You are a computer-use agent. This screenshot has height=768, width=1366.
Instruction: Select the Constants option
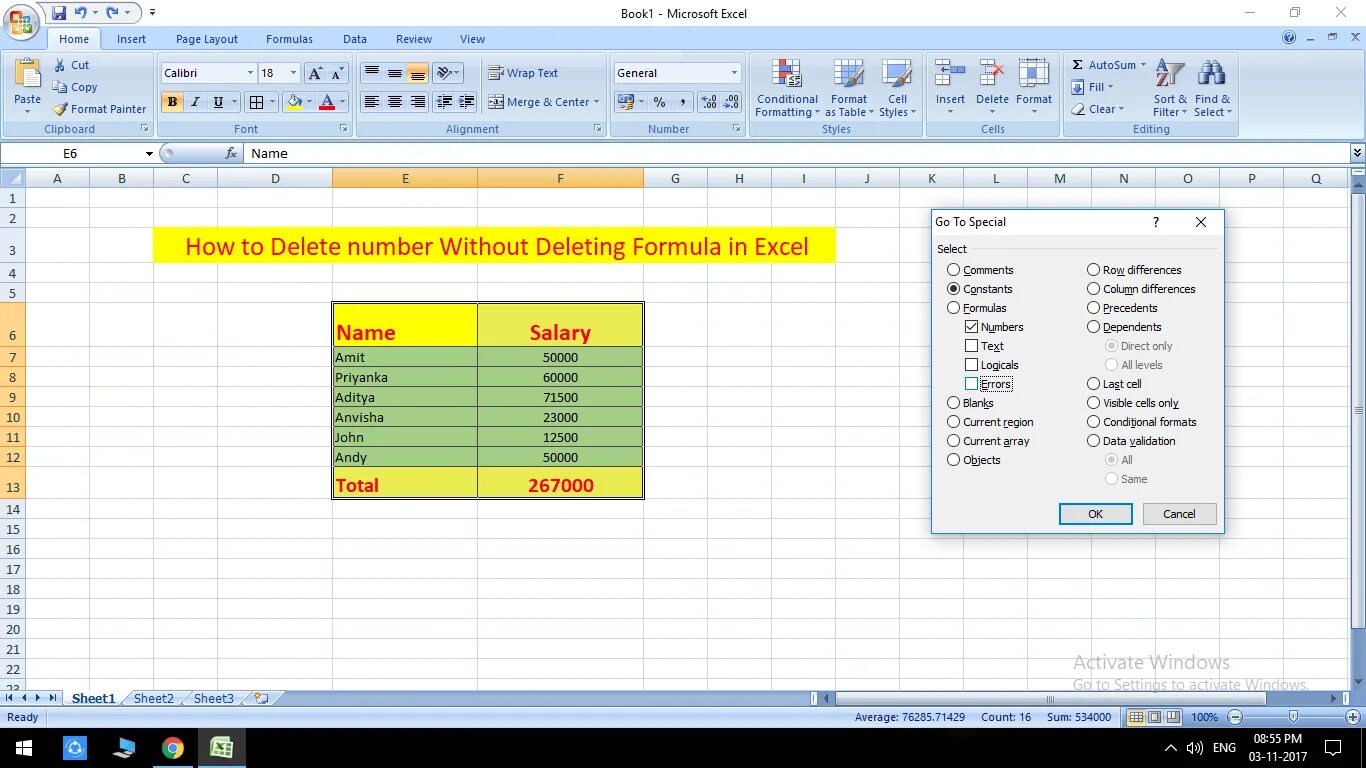[x=953, y=289]
